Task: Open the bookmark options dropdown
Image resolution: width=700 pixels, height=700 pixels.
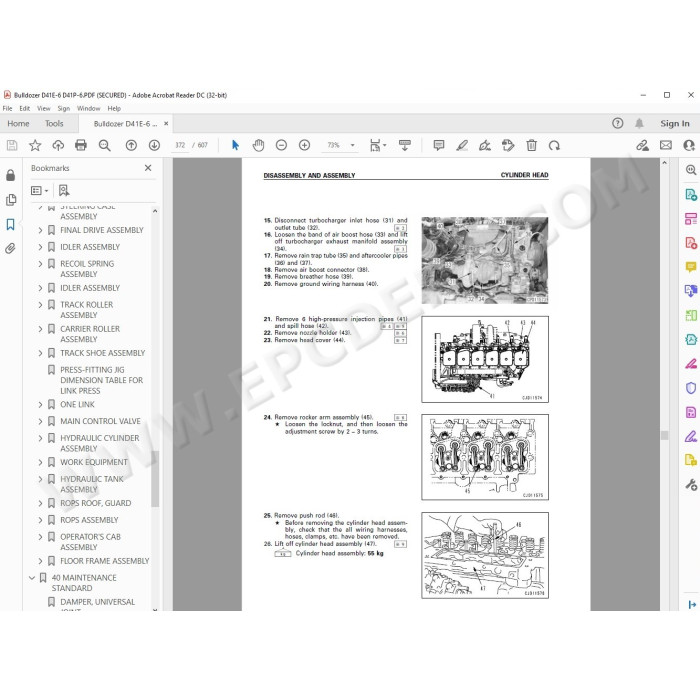Action: click(x=39, y=191)
